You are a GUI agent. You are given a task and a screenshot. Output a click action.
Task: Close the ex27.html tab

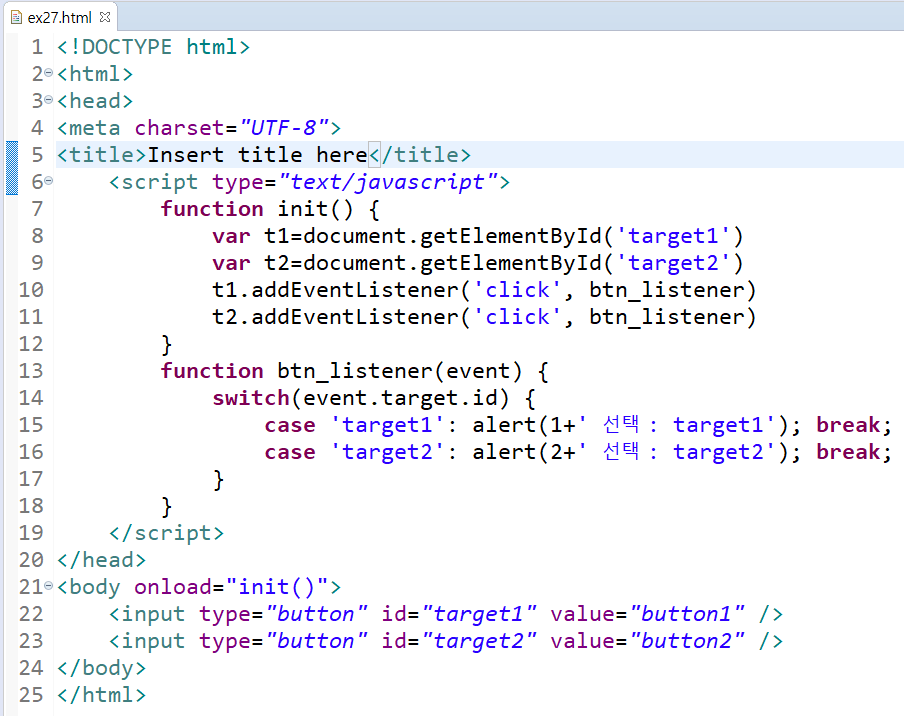pos(105,17)
